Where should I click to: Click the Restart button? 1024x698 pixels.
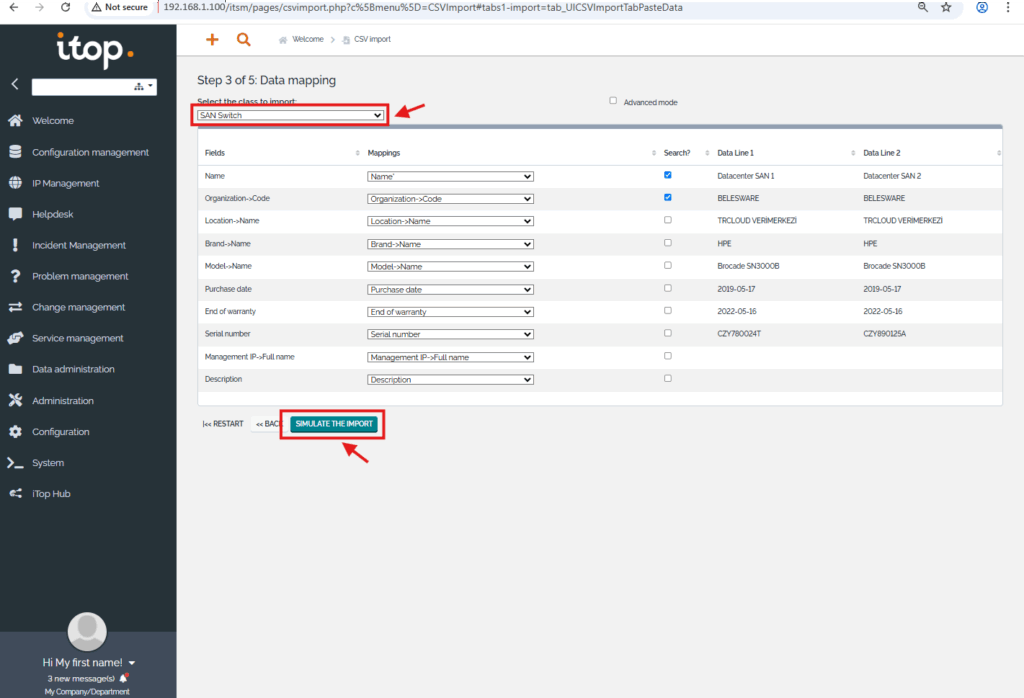[223, 424]
